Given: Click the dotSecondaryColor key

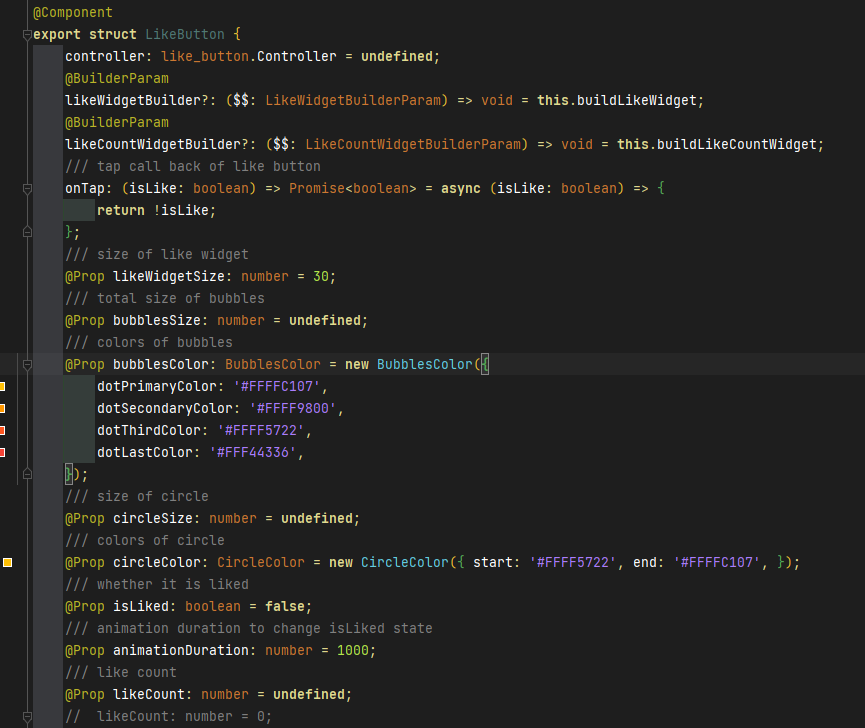Looking at the screenshot, I should click(164, 409).
